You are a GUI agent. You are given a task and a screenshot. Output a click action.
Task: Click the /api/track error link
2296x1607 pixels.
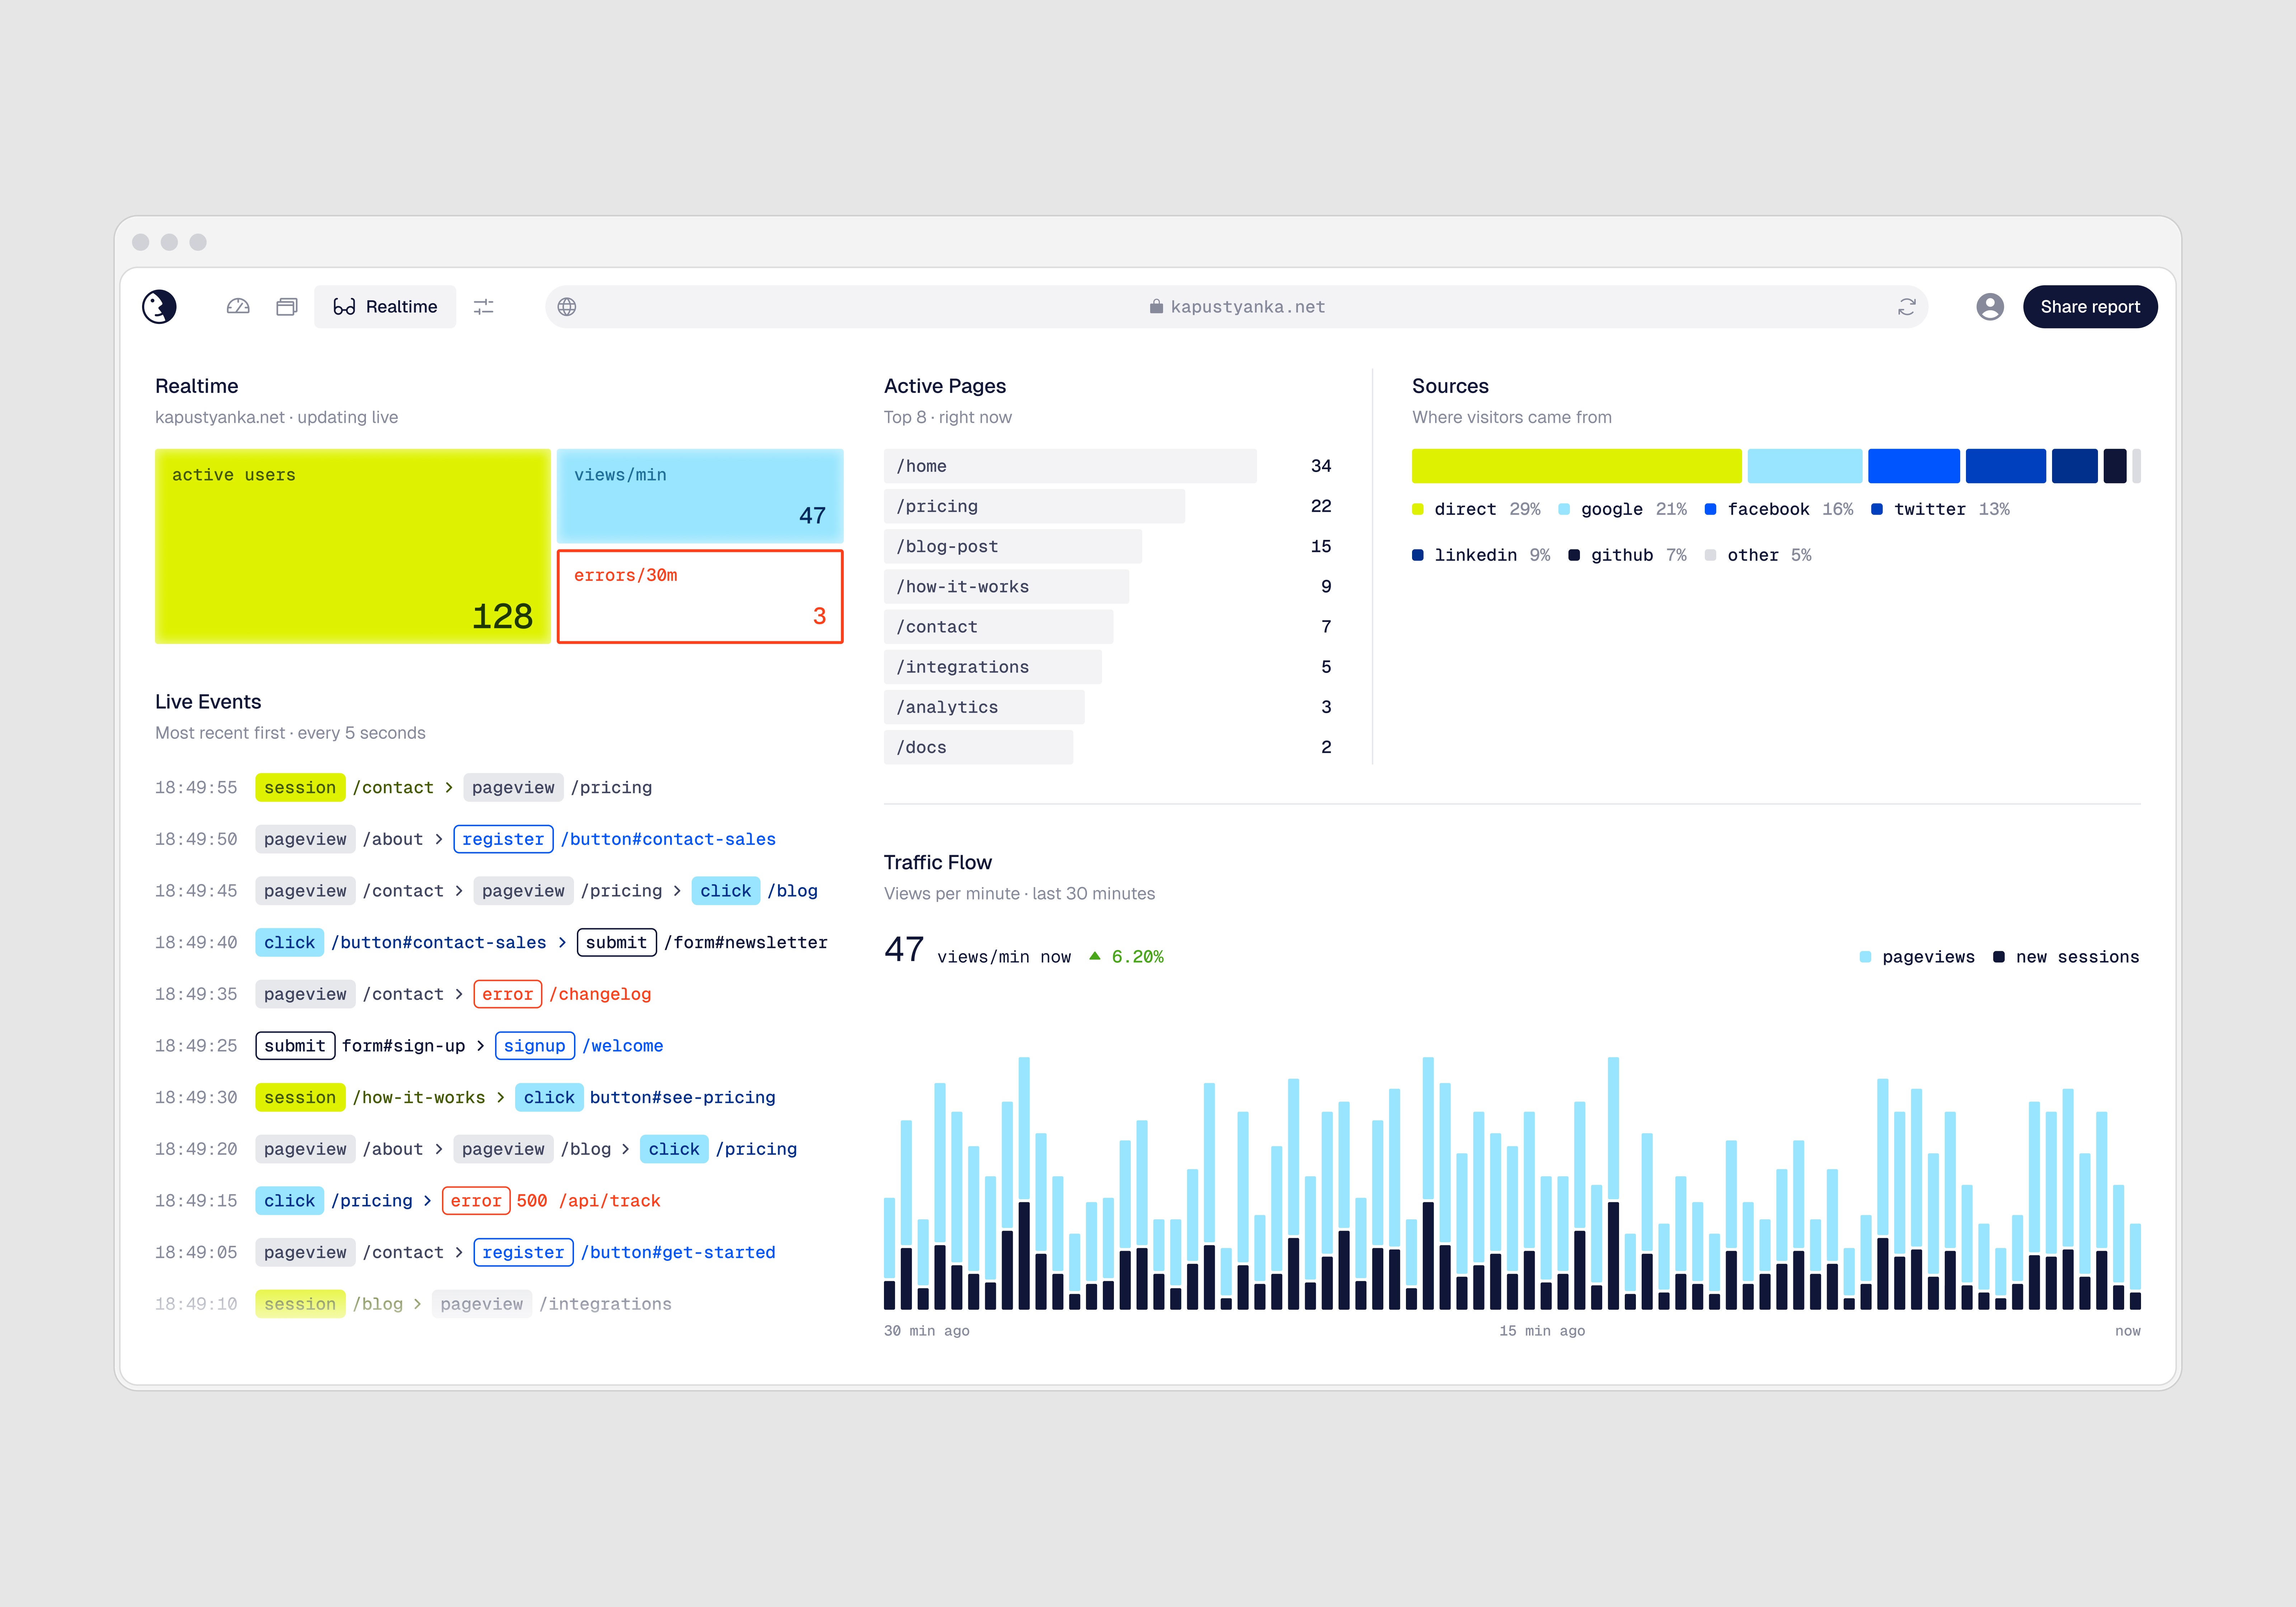[609, 1201]
